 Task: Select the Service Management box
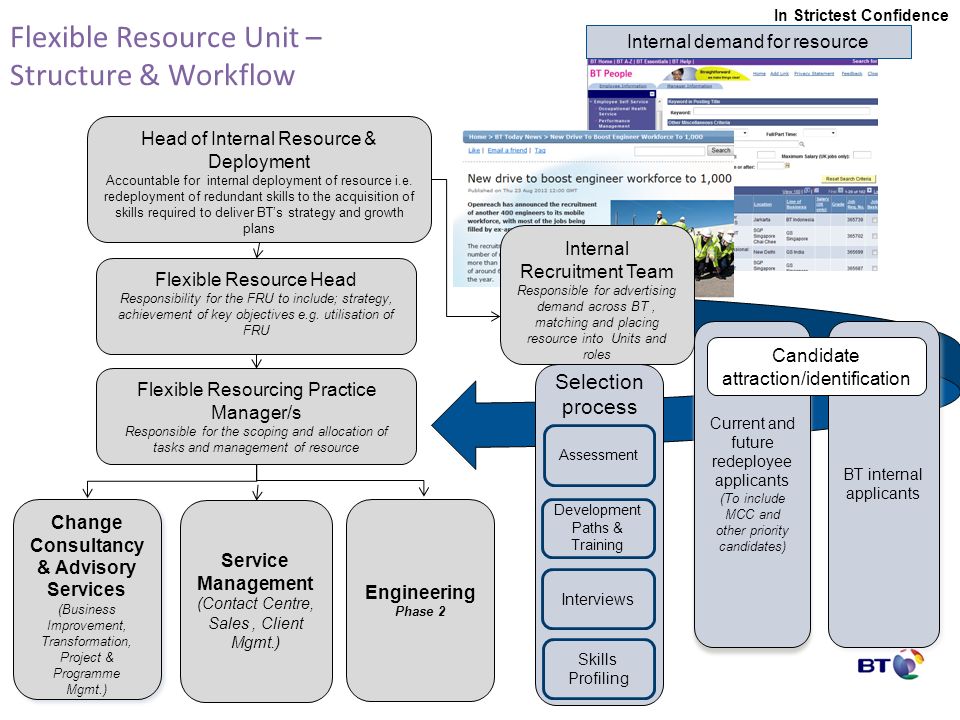pyautogui.click(x=256, y=601)
